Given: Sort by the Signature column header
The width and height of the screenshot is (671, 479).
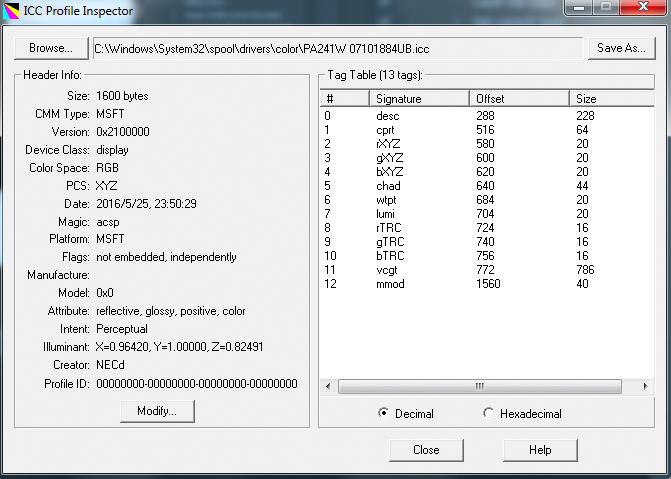Looking at the screenshot, I should pyautogui.click(x=419, y=98).
